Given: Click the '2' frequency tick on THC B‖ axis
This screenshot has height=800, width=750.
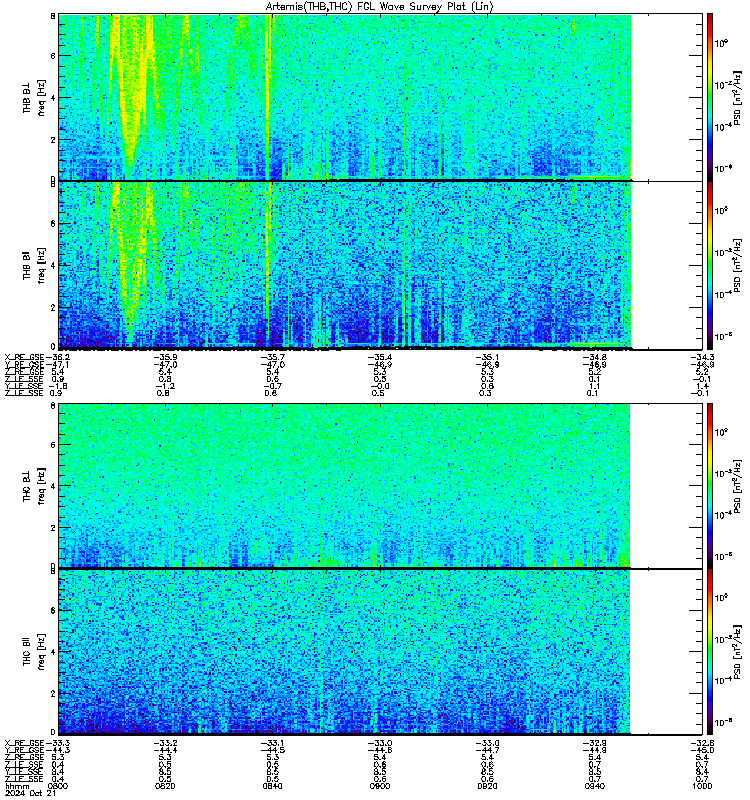Looking at the screenshot, I should 53,693.
